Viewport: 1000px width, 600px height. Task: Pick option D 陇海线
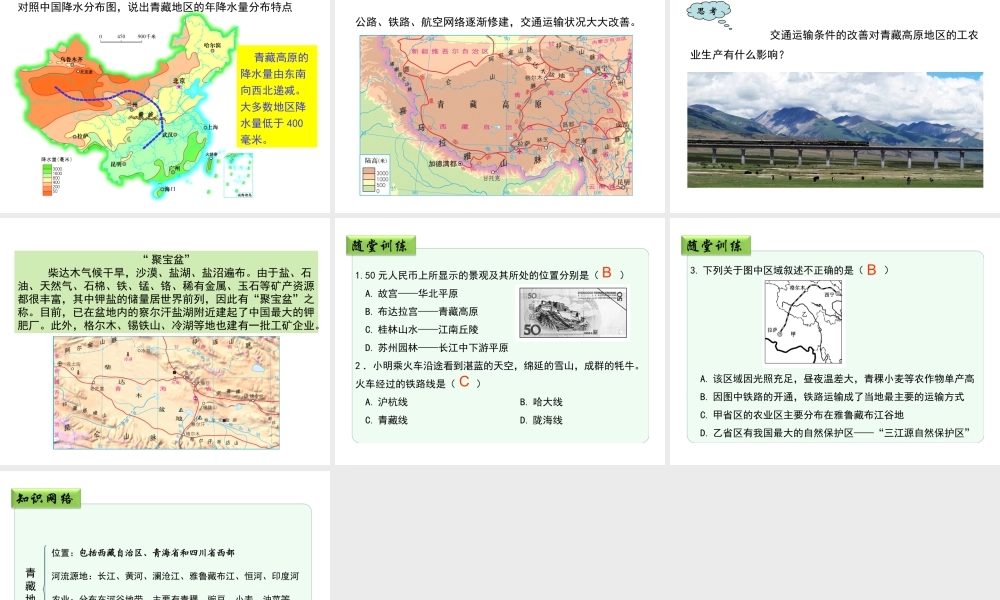[541, 420]
